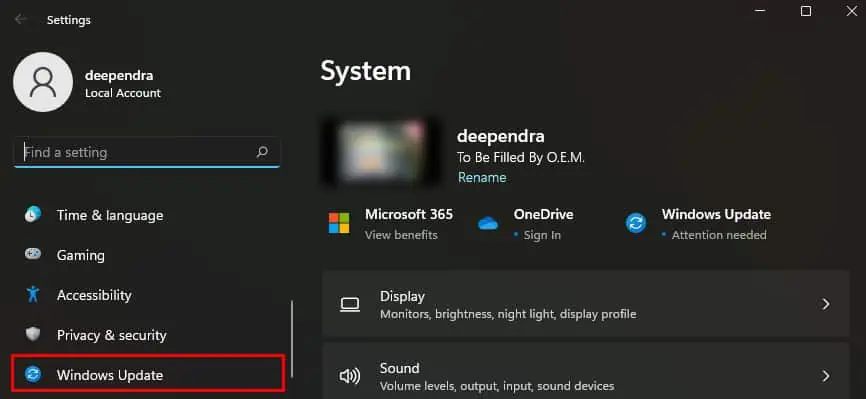This screenshot has height=399, width=866.
Task: Open Privacy & security settings
Action: coord(112,335)
